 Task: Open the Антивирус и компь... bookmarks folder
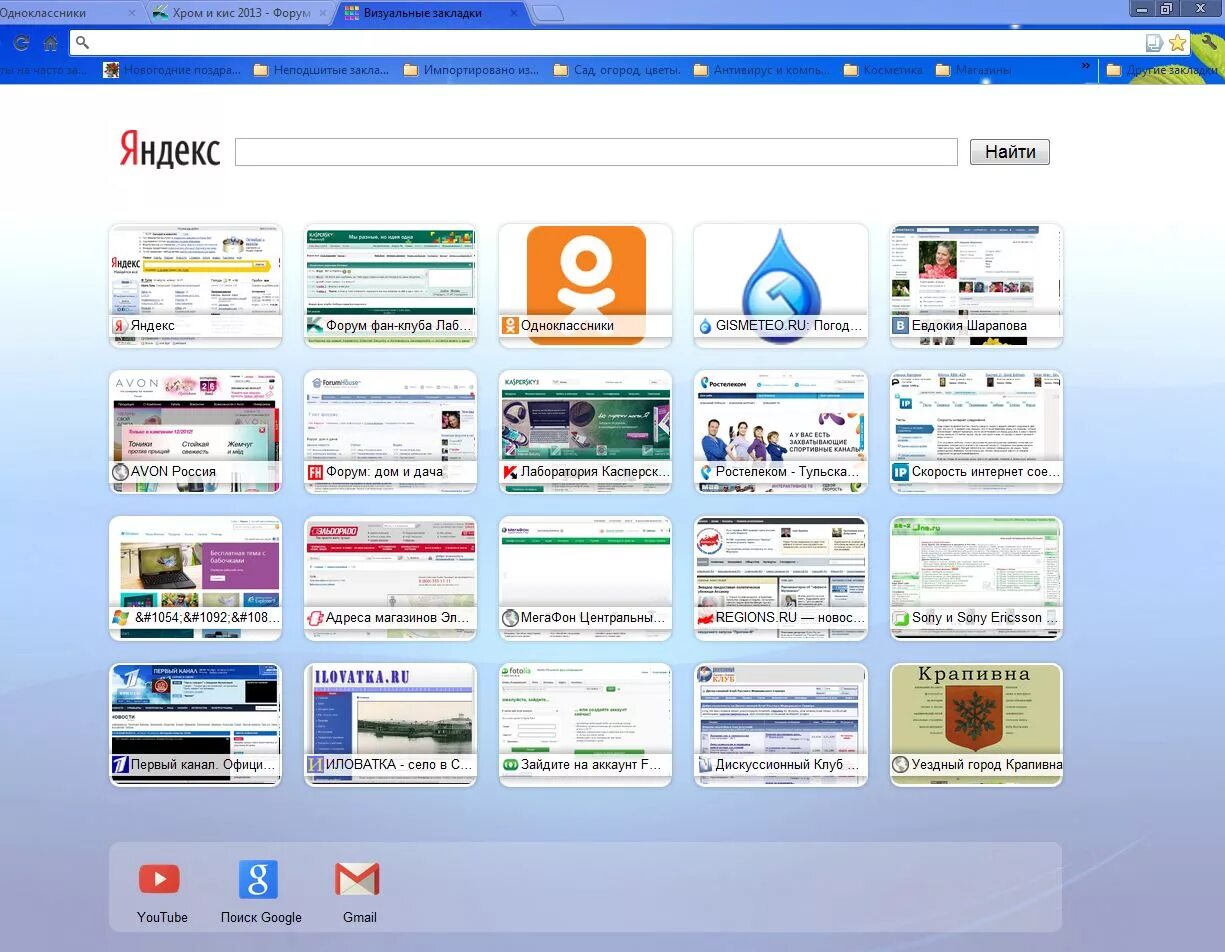coord(761,70)
